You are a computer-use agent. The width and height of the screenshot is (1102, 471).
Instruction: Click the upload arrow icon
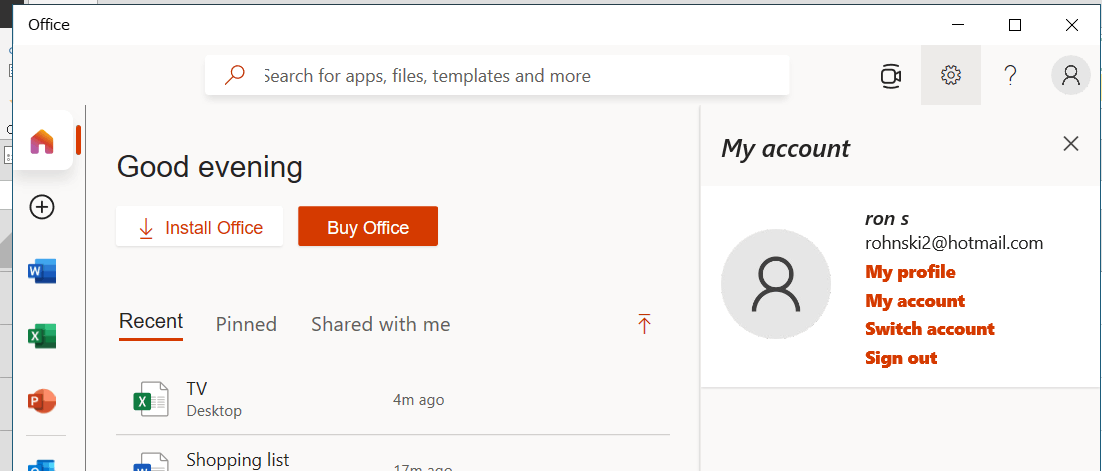click(644, 323)
